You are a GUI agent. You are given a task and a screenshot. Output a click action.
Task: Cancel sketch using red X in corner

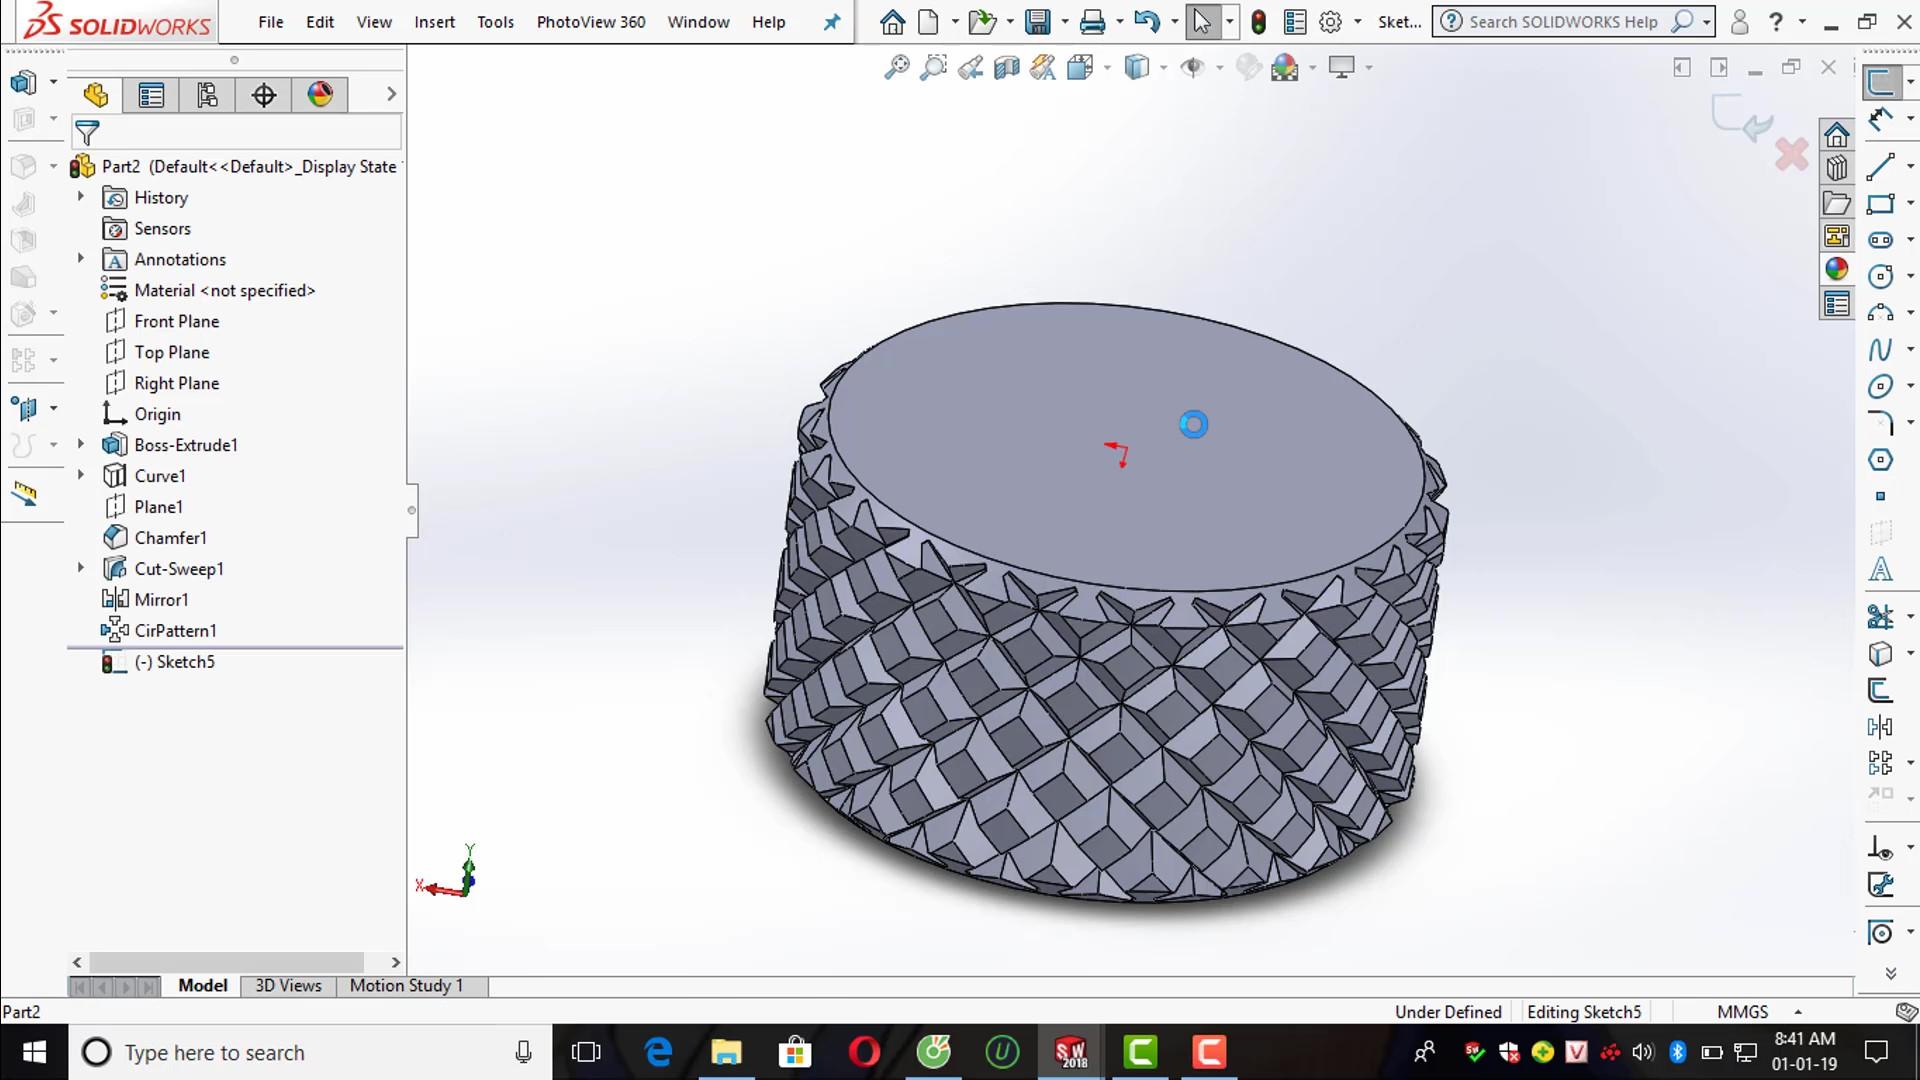point(1791,154)
